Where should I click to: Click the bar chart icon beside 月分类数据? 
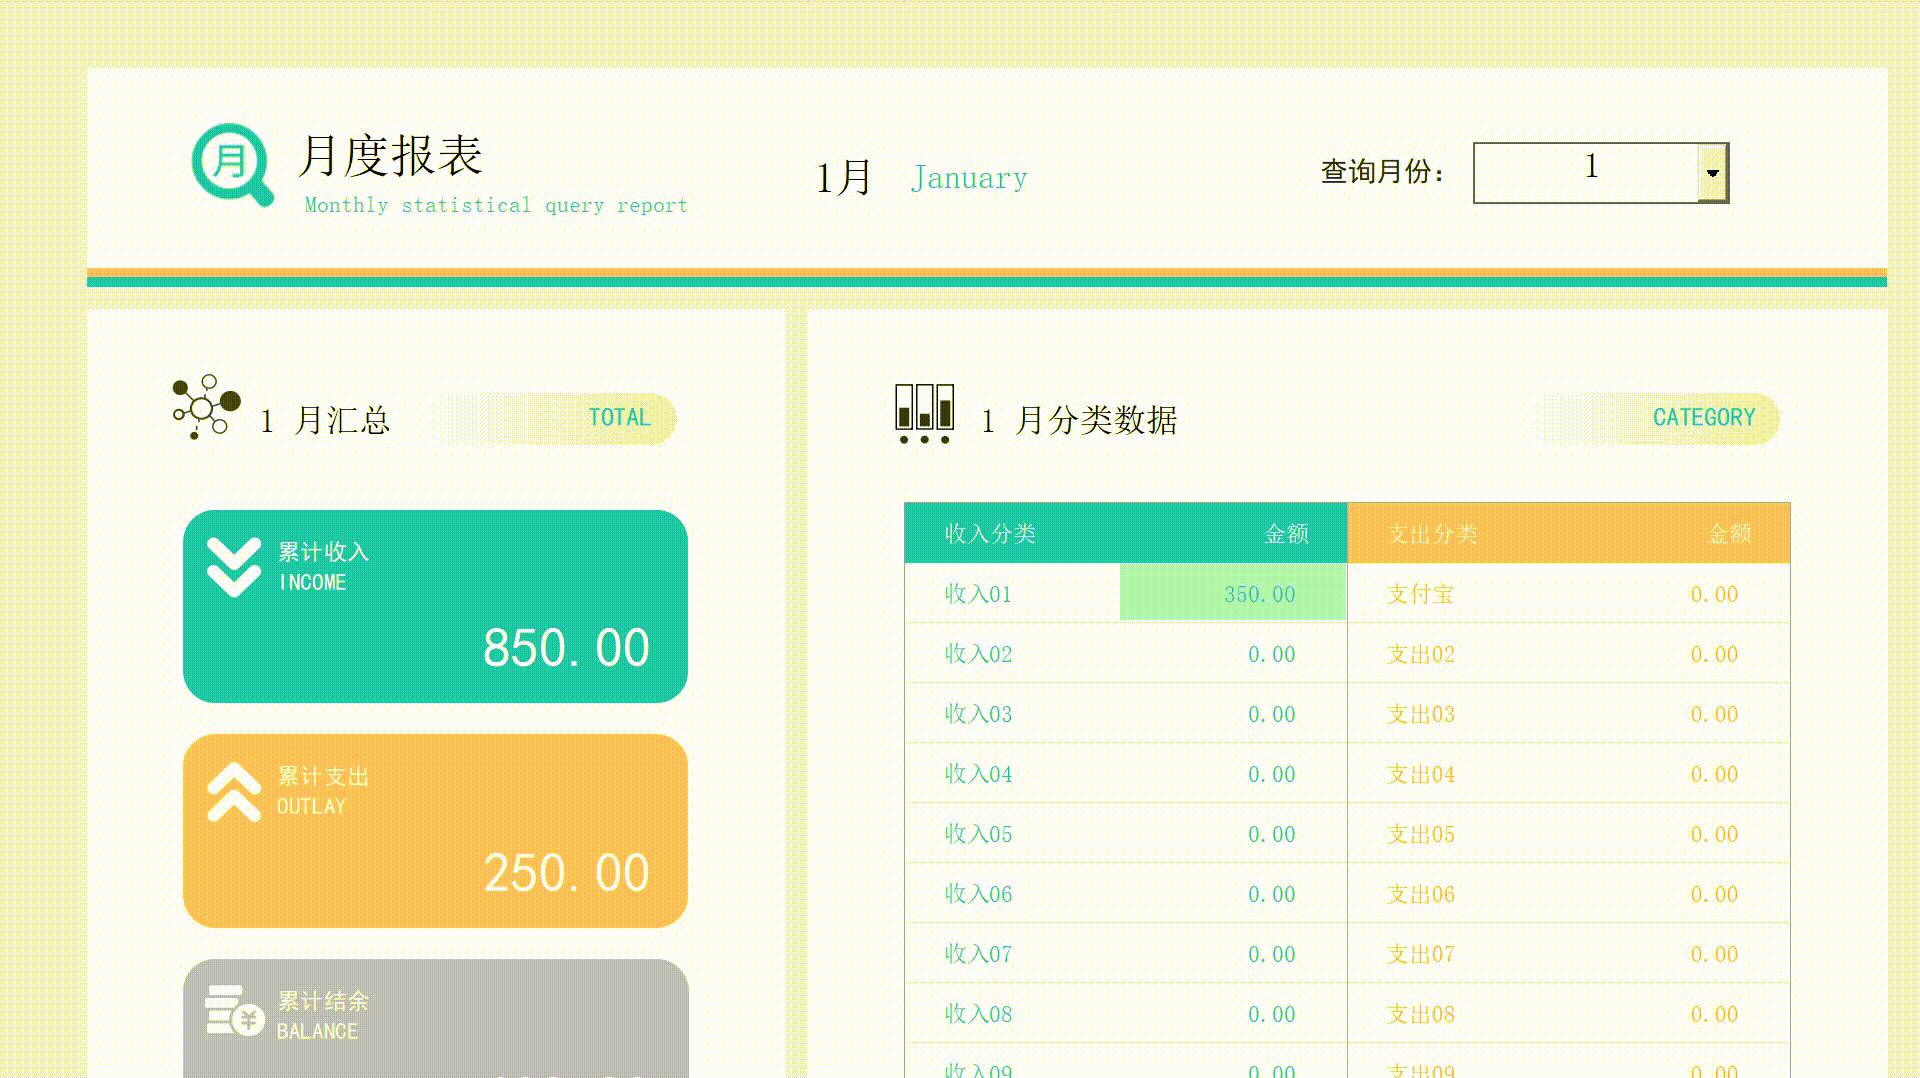[924, 413]
